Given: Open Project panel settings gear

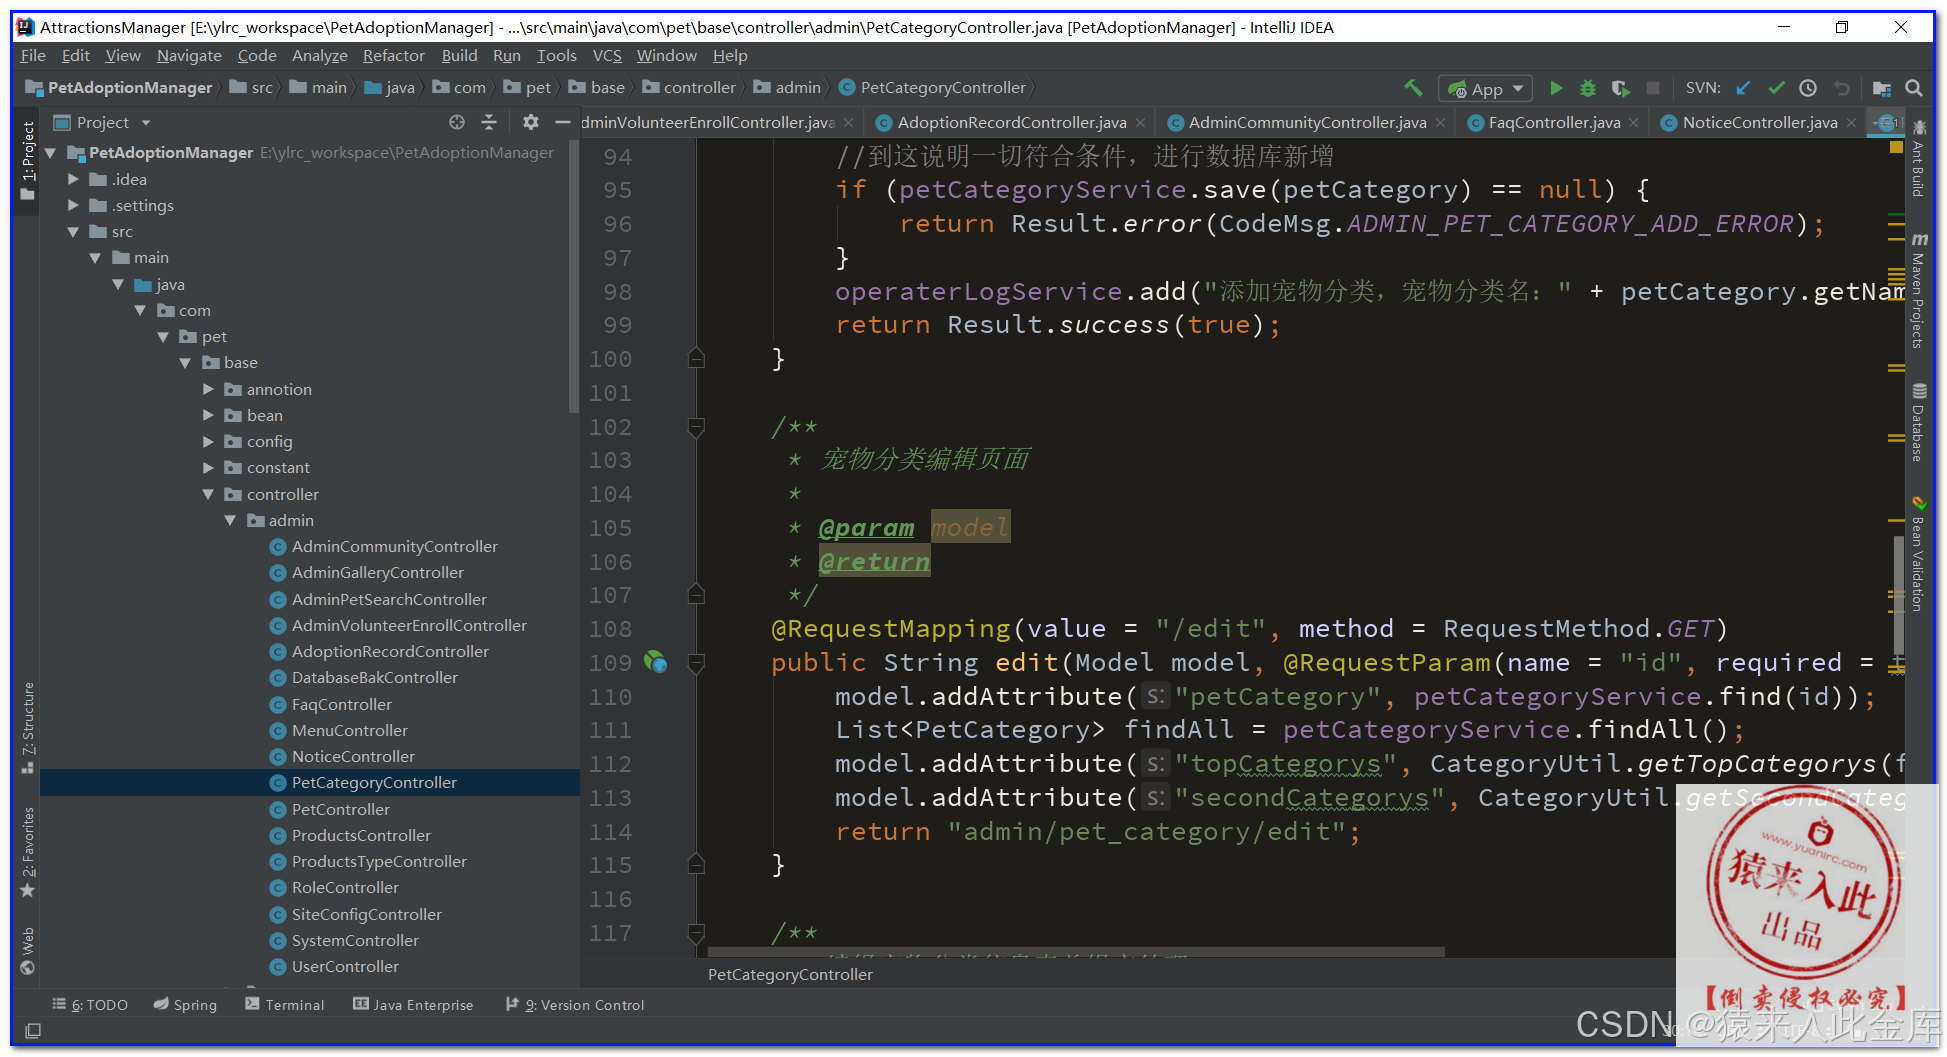Looking at the screenshot, I should point(530,122).
